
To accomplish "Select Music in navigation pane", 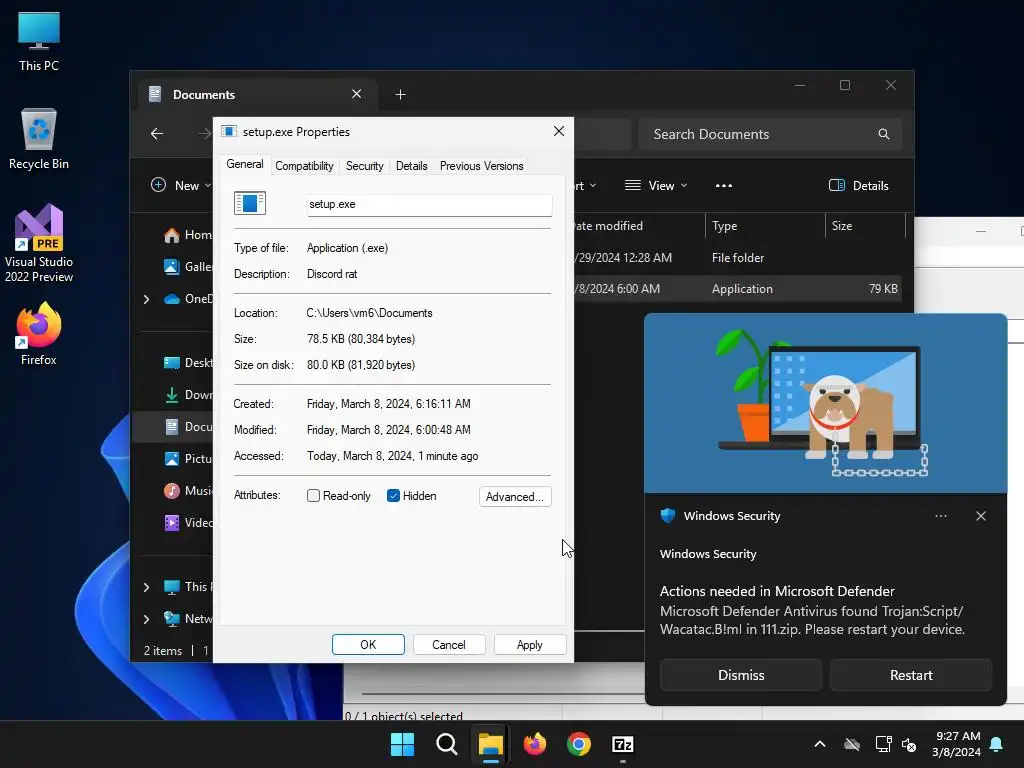I will (x=187, y=490).
